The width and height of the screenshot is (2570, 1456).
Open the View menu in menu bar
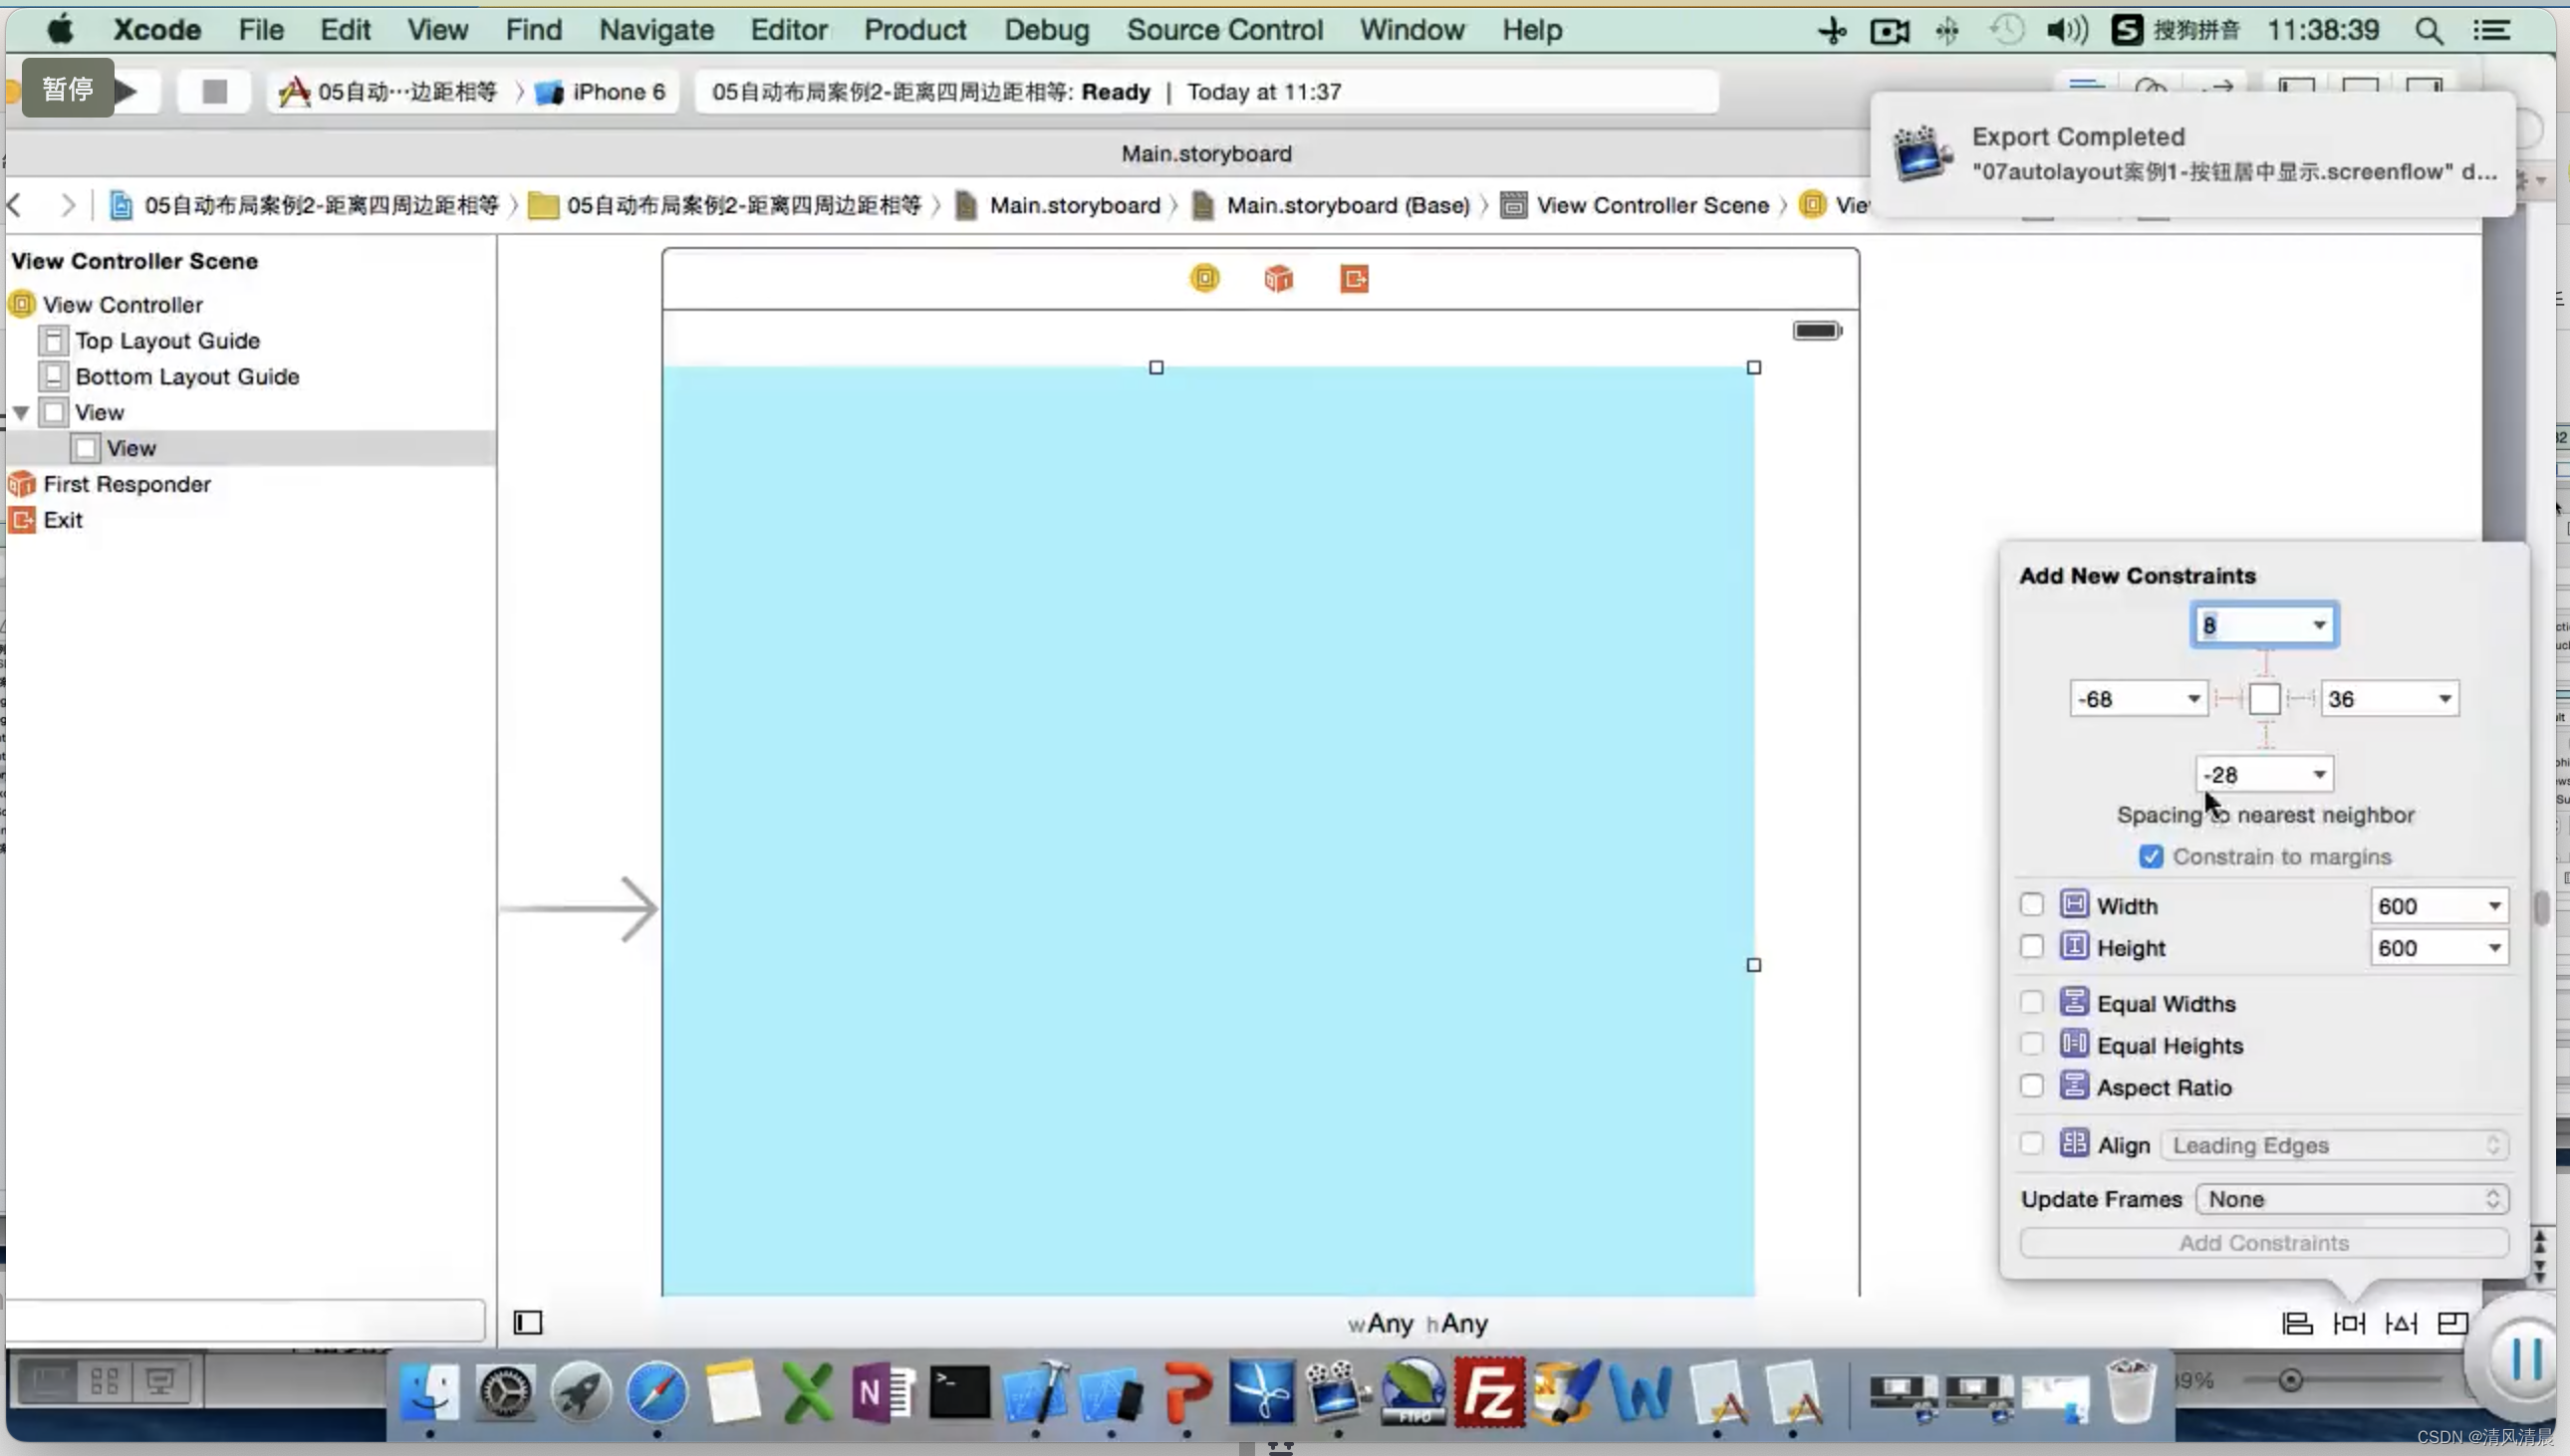pyautogui.click(x=437, y=30)
